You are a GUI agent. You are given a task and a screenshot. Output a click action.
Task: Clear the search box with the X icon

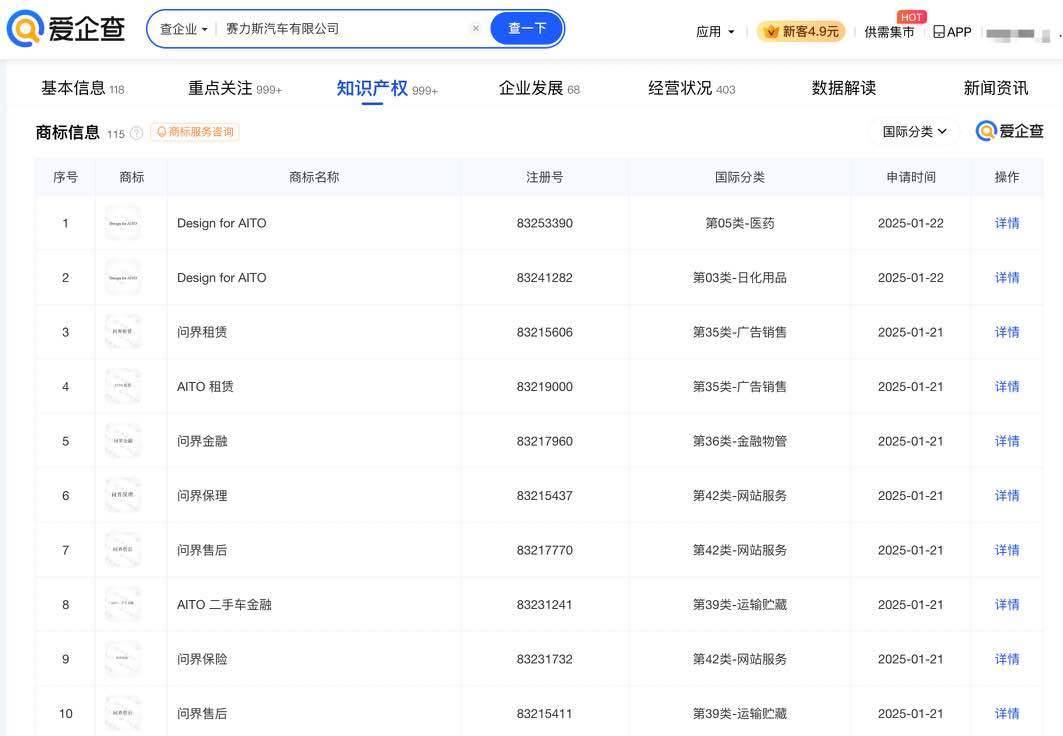tap(475, 29)
